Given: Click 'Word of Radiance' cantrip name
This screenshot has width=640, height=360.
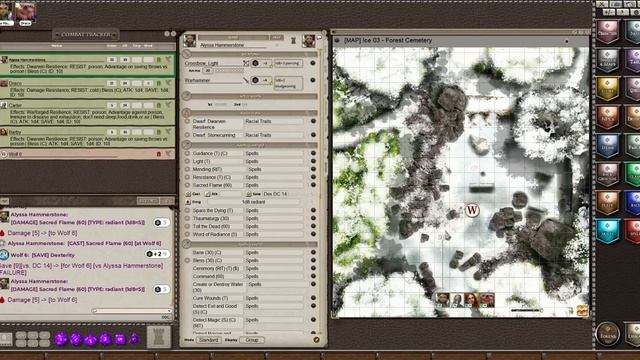Looking at the screenshot, I should pyautogui.click(x=215, y=234).
